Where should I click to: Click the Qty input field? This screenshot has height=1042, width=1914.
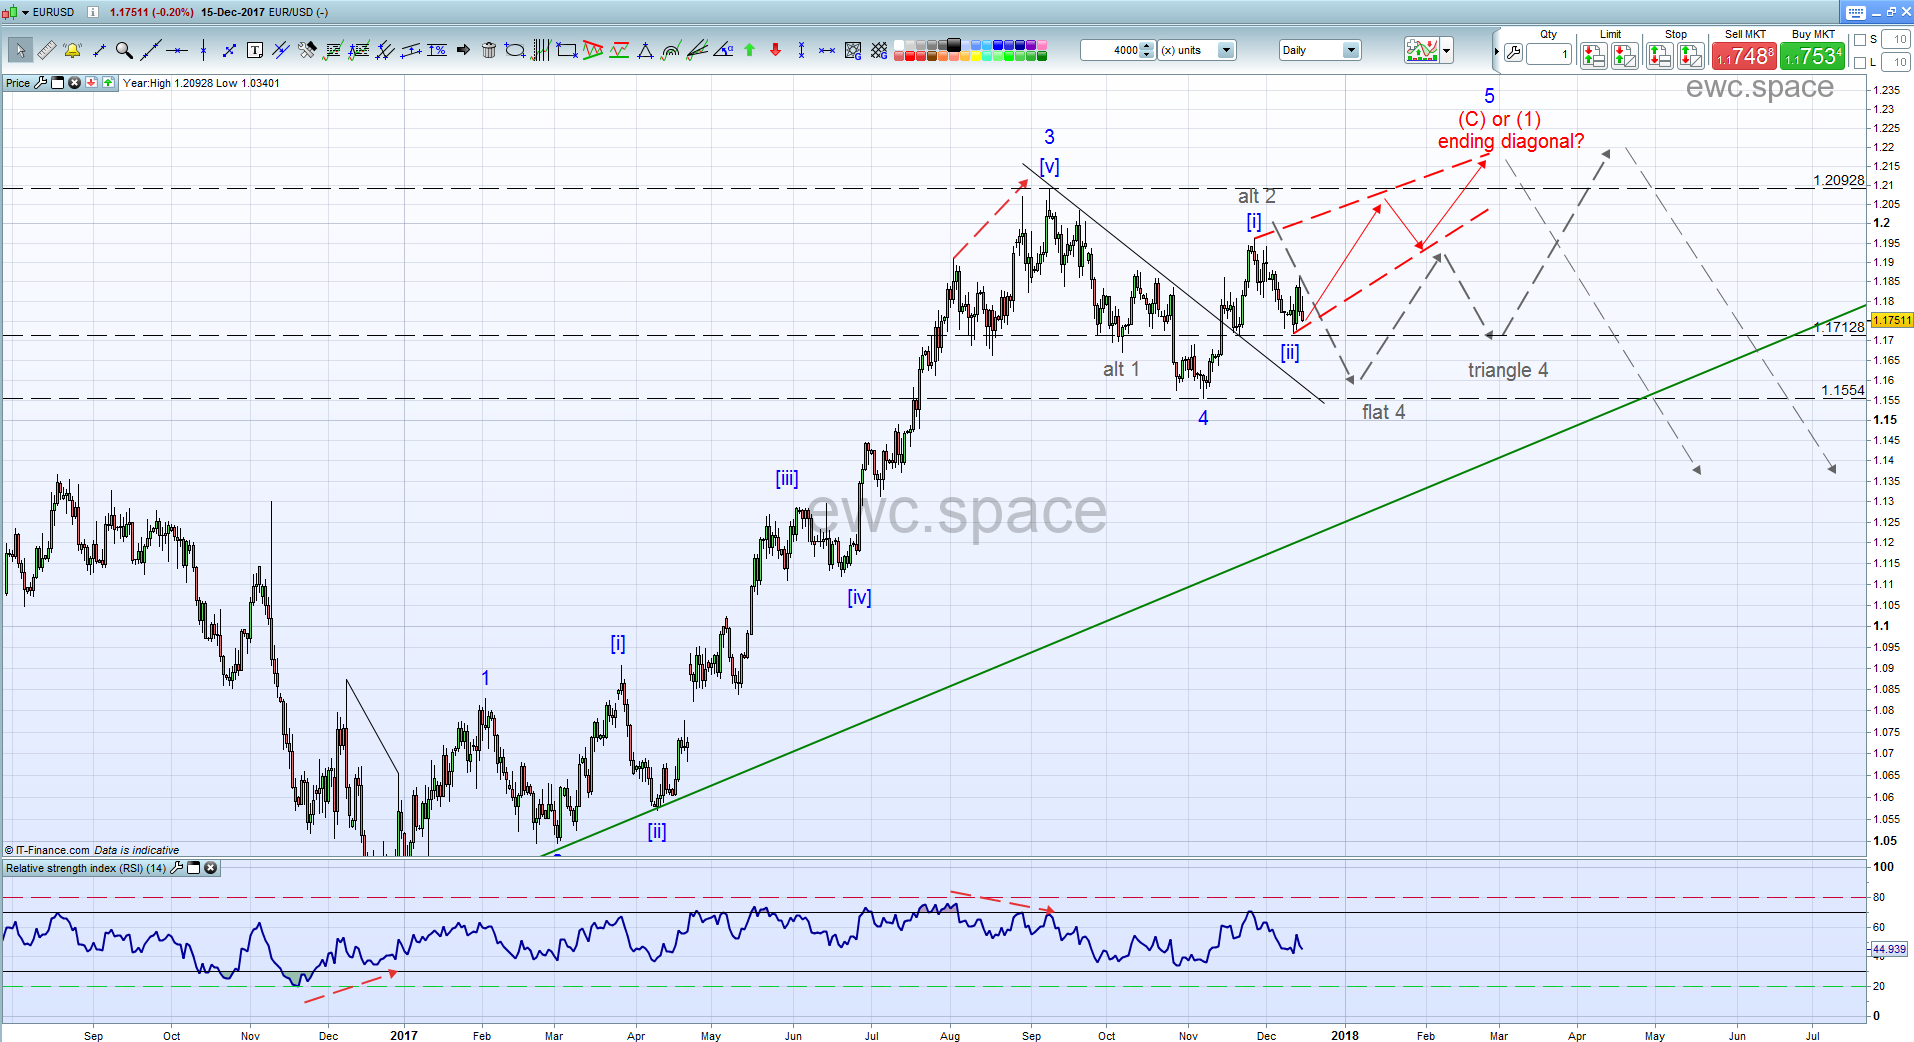click(x=1549, y=54)
